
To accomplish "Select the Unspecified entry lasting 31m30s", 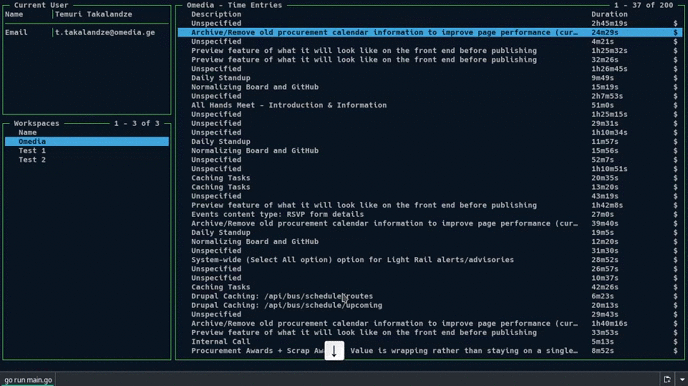I will click(430, 251).
